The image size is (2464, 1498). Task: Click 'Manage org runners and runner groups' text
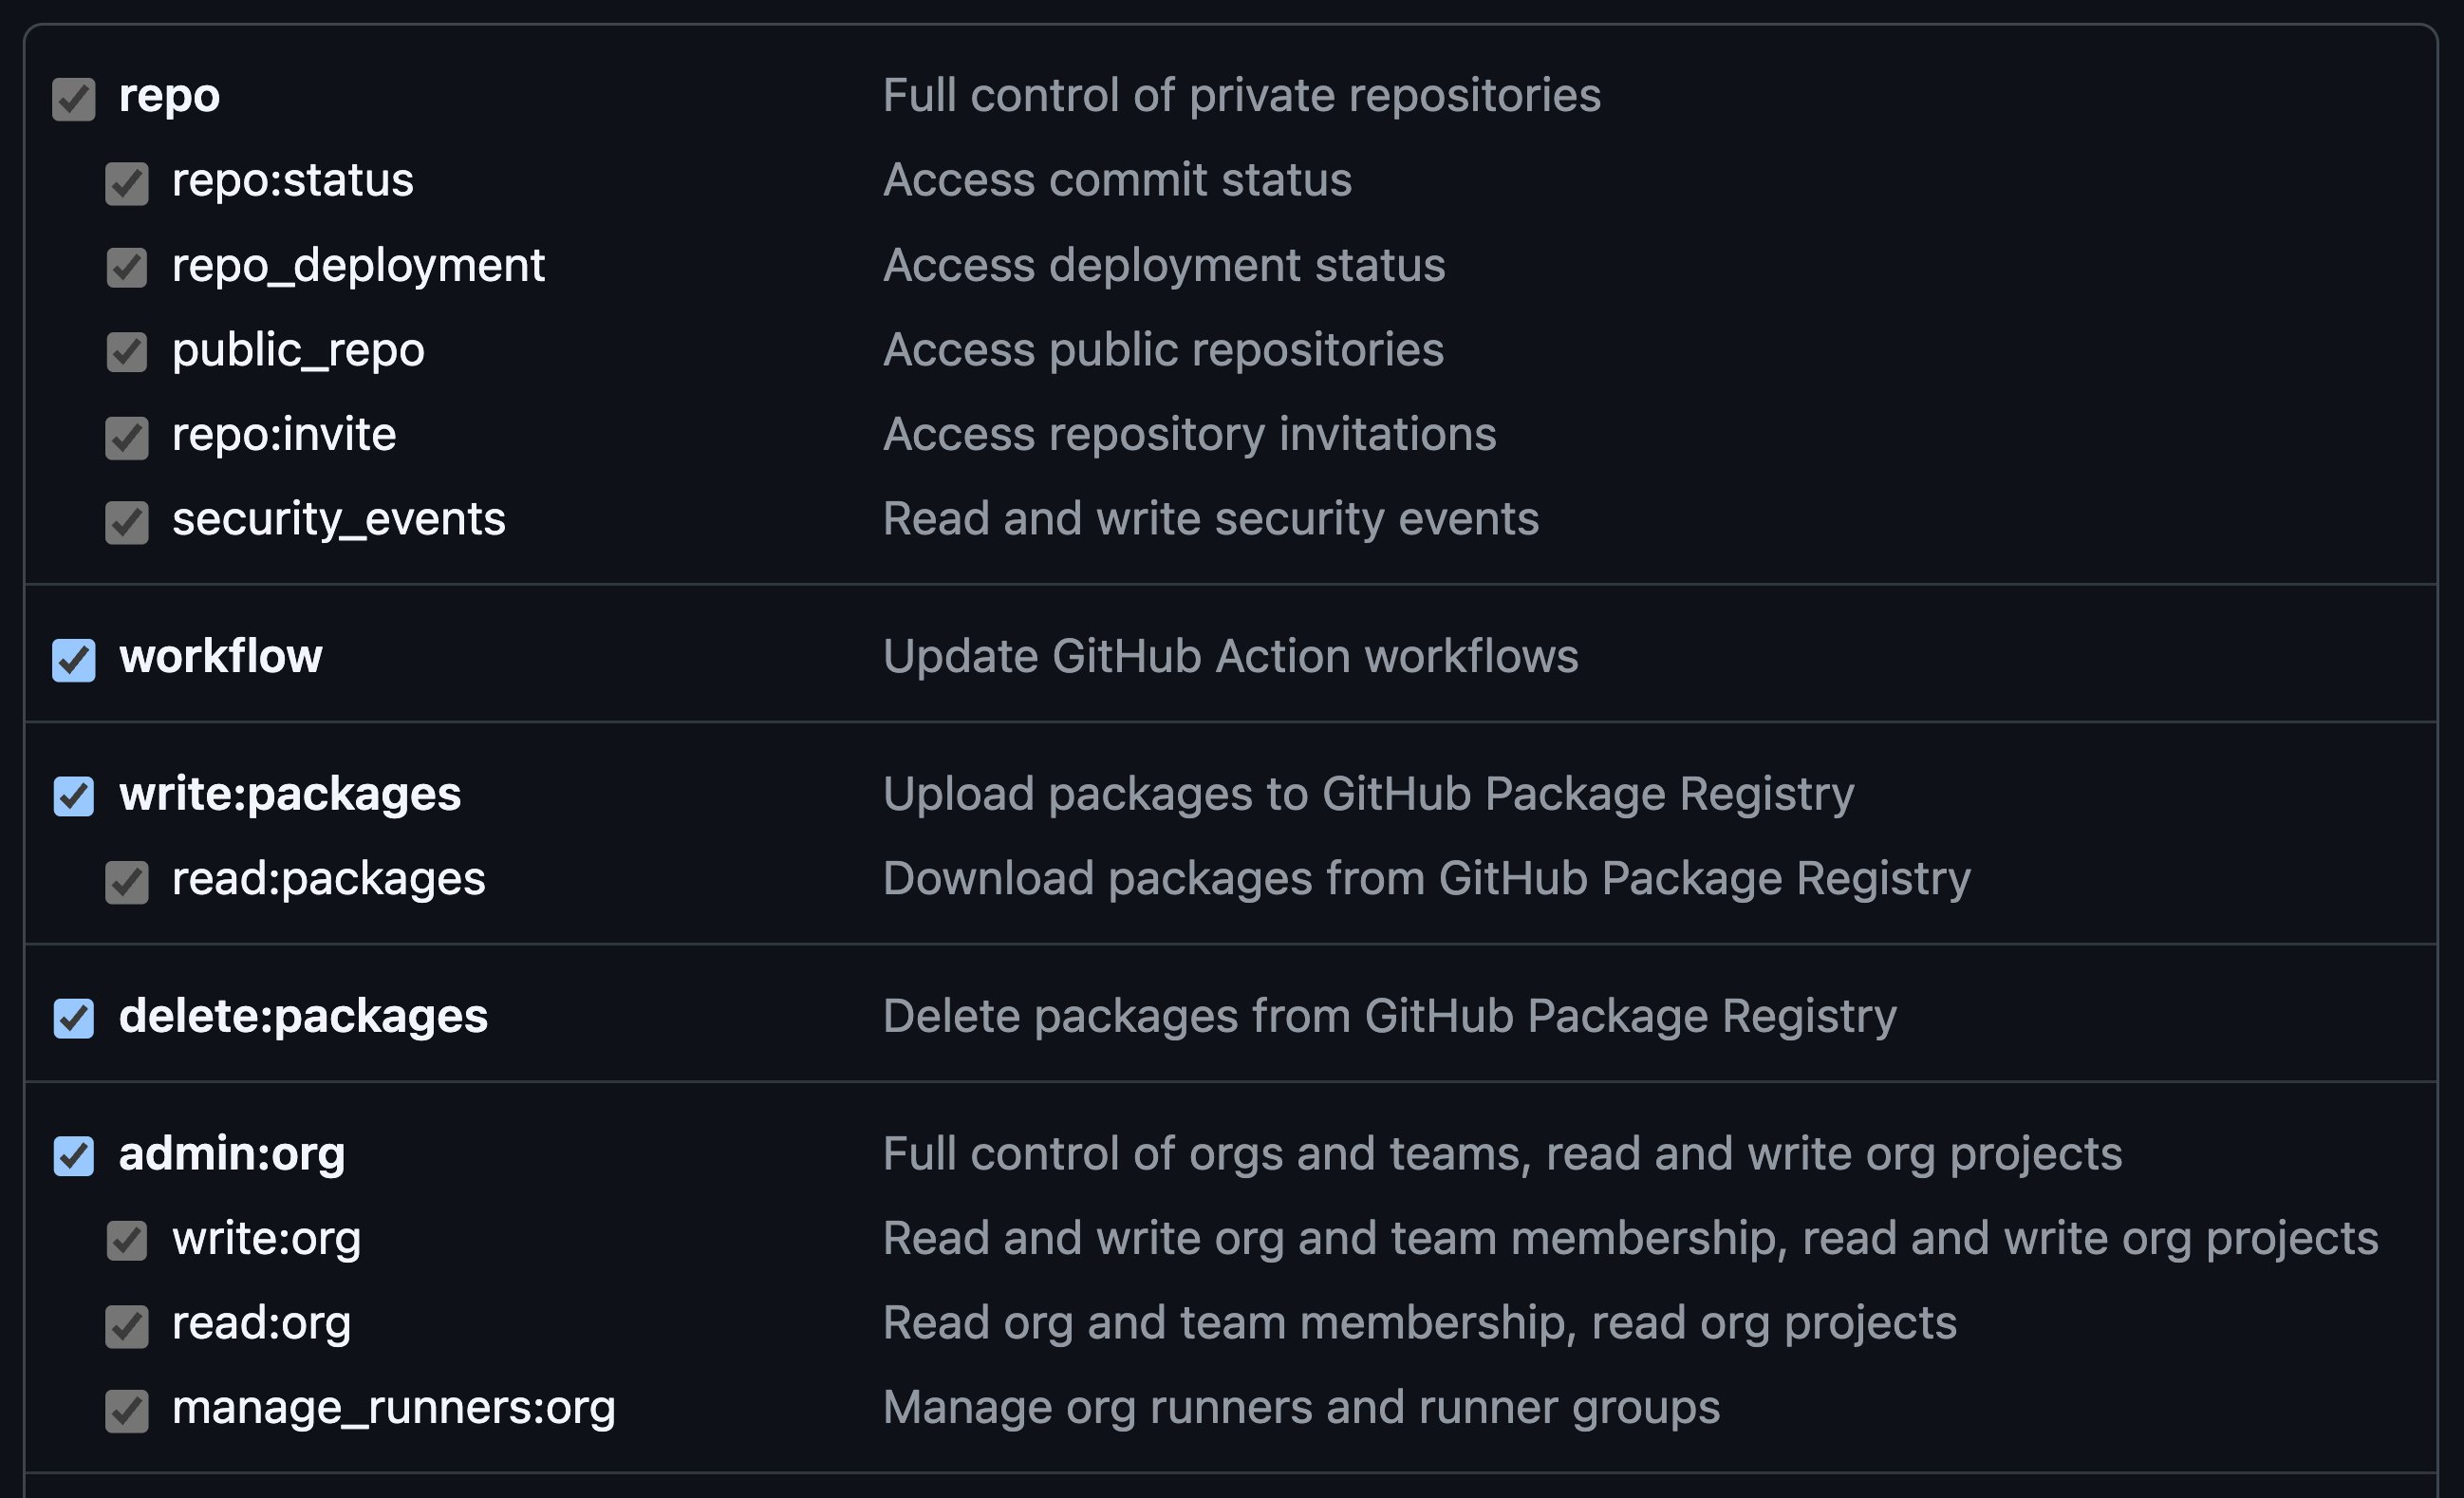pyautogui.click(x=1302, y=1409)
